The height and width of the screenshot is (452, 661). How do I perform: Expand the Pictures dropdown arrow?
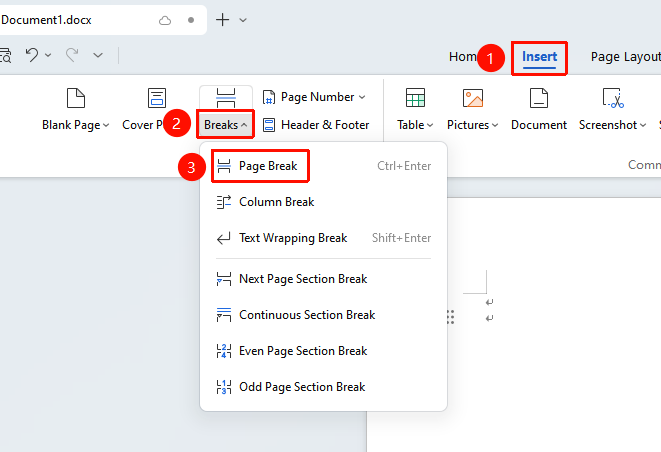(x=495, y=125)
